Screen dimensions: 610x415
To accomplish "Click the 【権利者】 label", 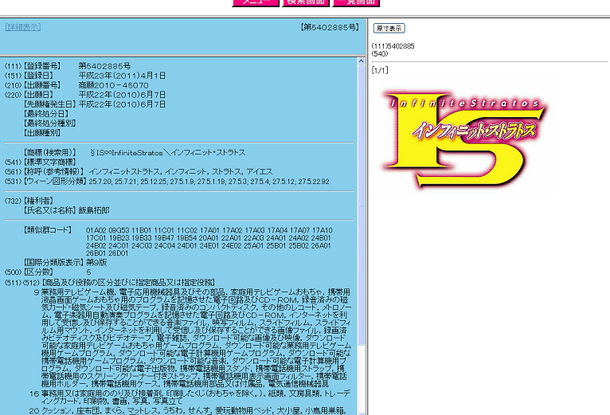I will 39,201.
